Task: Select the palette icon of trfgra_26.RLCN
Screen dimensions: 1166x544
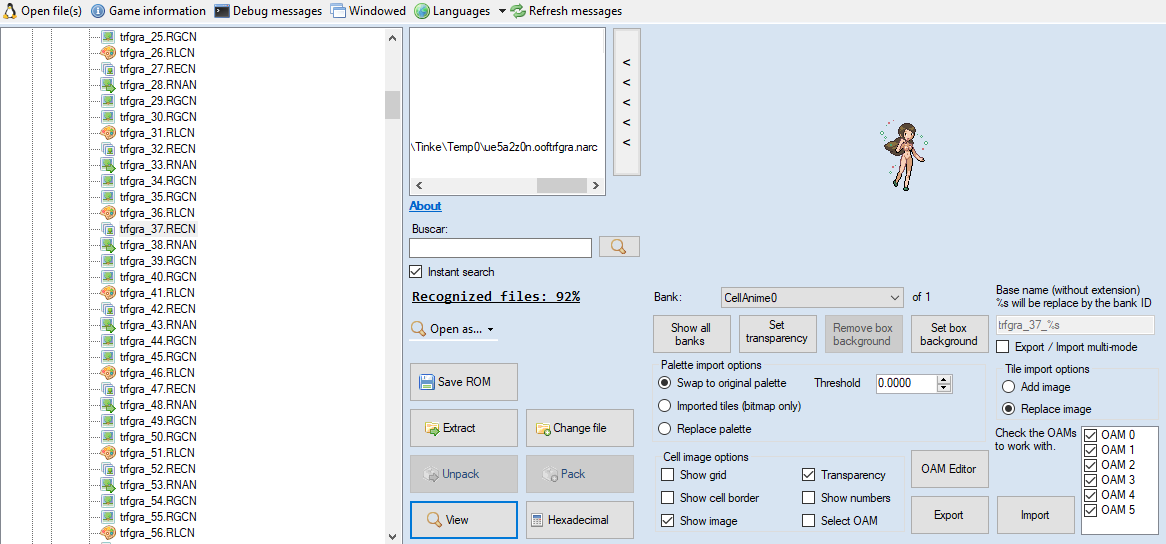Action: pyautogui.click(x=108, y=53)
